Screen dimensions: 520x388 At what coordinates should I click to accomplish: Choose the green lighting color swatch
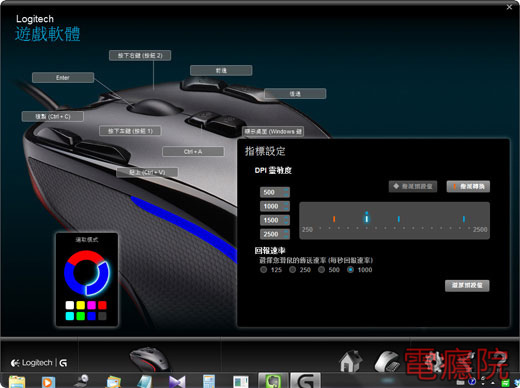[x=81, y=316]
